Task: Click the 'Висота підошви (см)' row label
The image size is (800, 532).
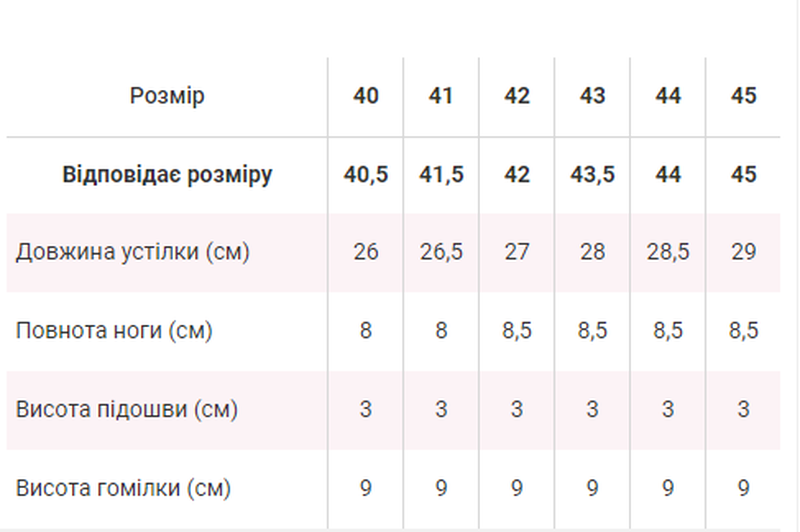Action: coord(127,410)
